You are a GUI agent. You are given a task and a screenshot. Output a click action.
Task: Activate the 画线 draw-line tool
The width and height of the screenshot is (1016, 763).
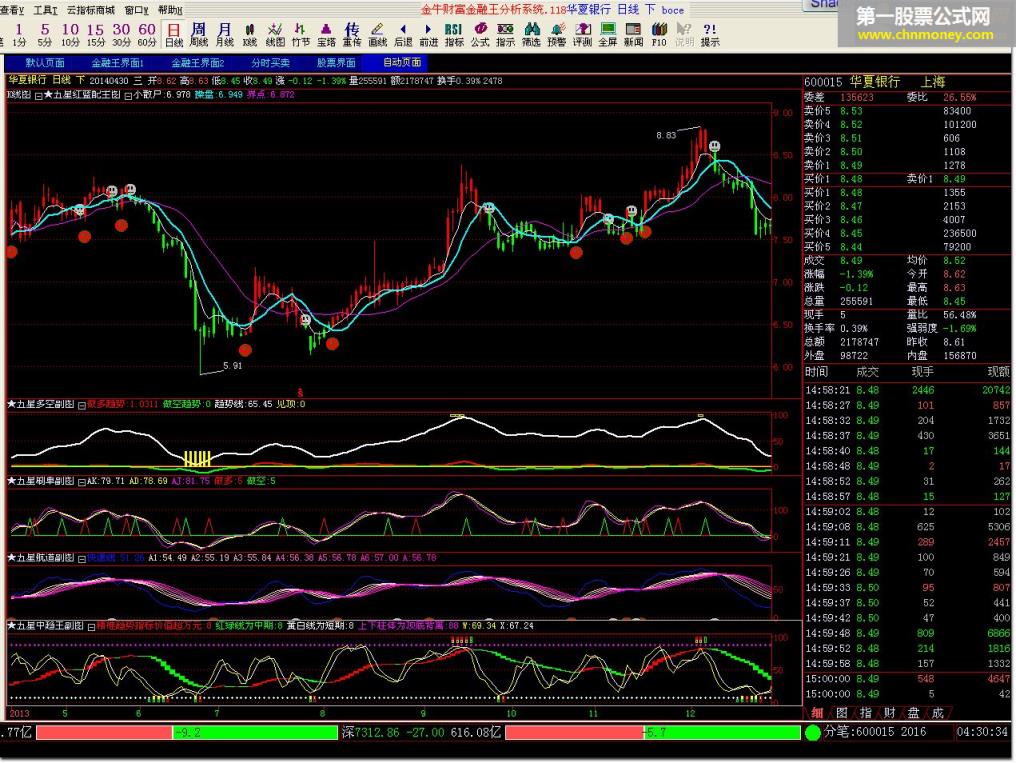click(377, 34)
